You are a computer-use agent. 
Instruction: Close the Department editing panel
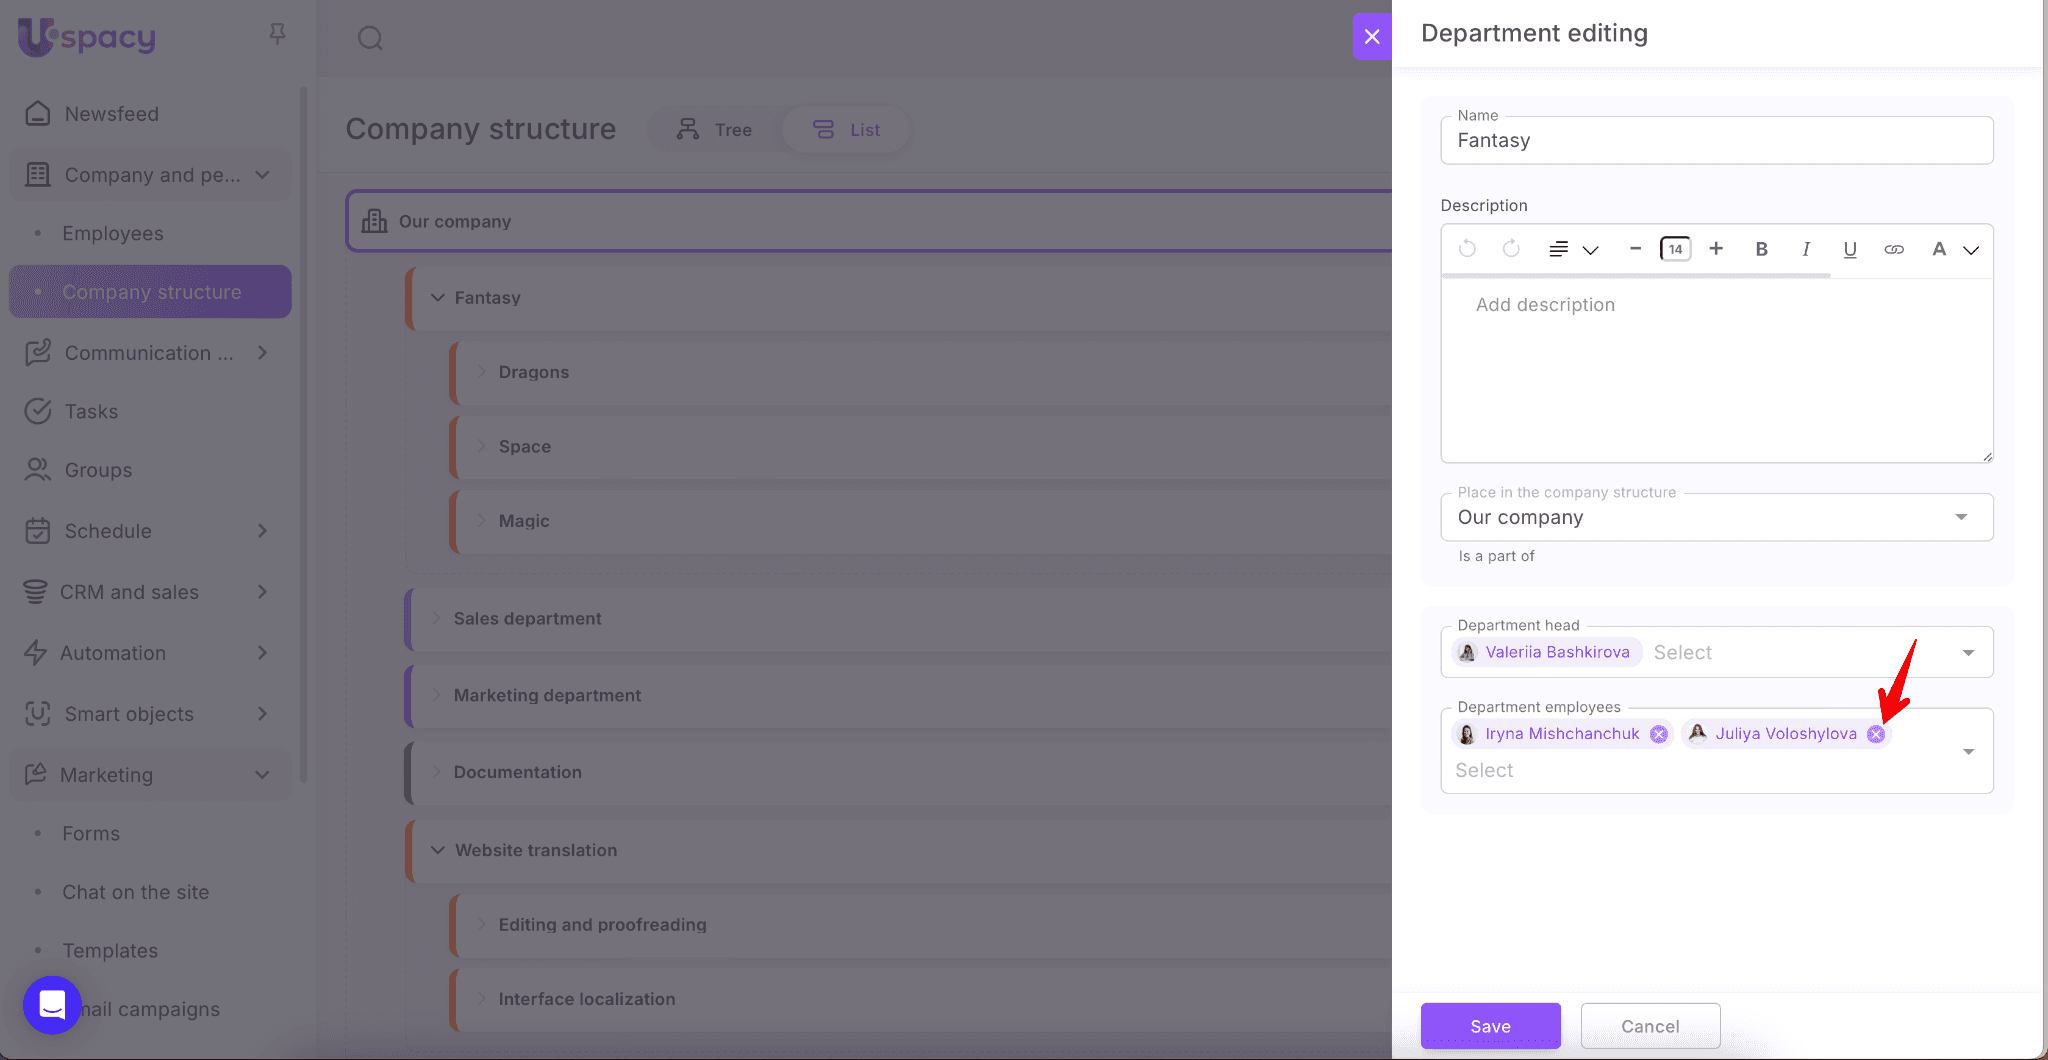[x=1372, y=37]
